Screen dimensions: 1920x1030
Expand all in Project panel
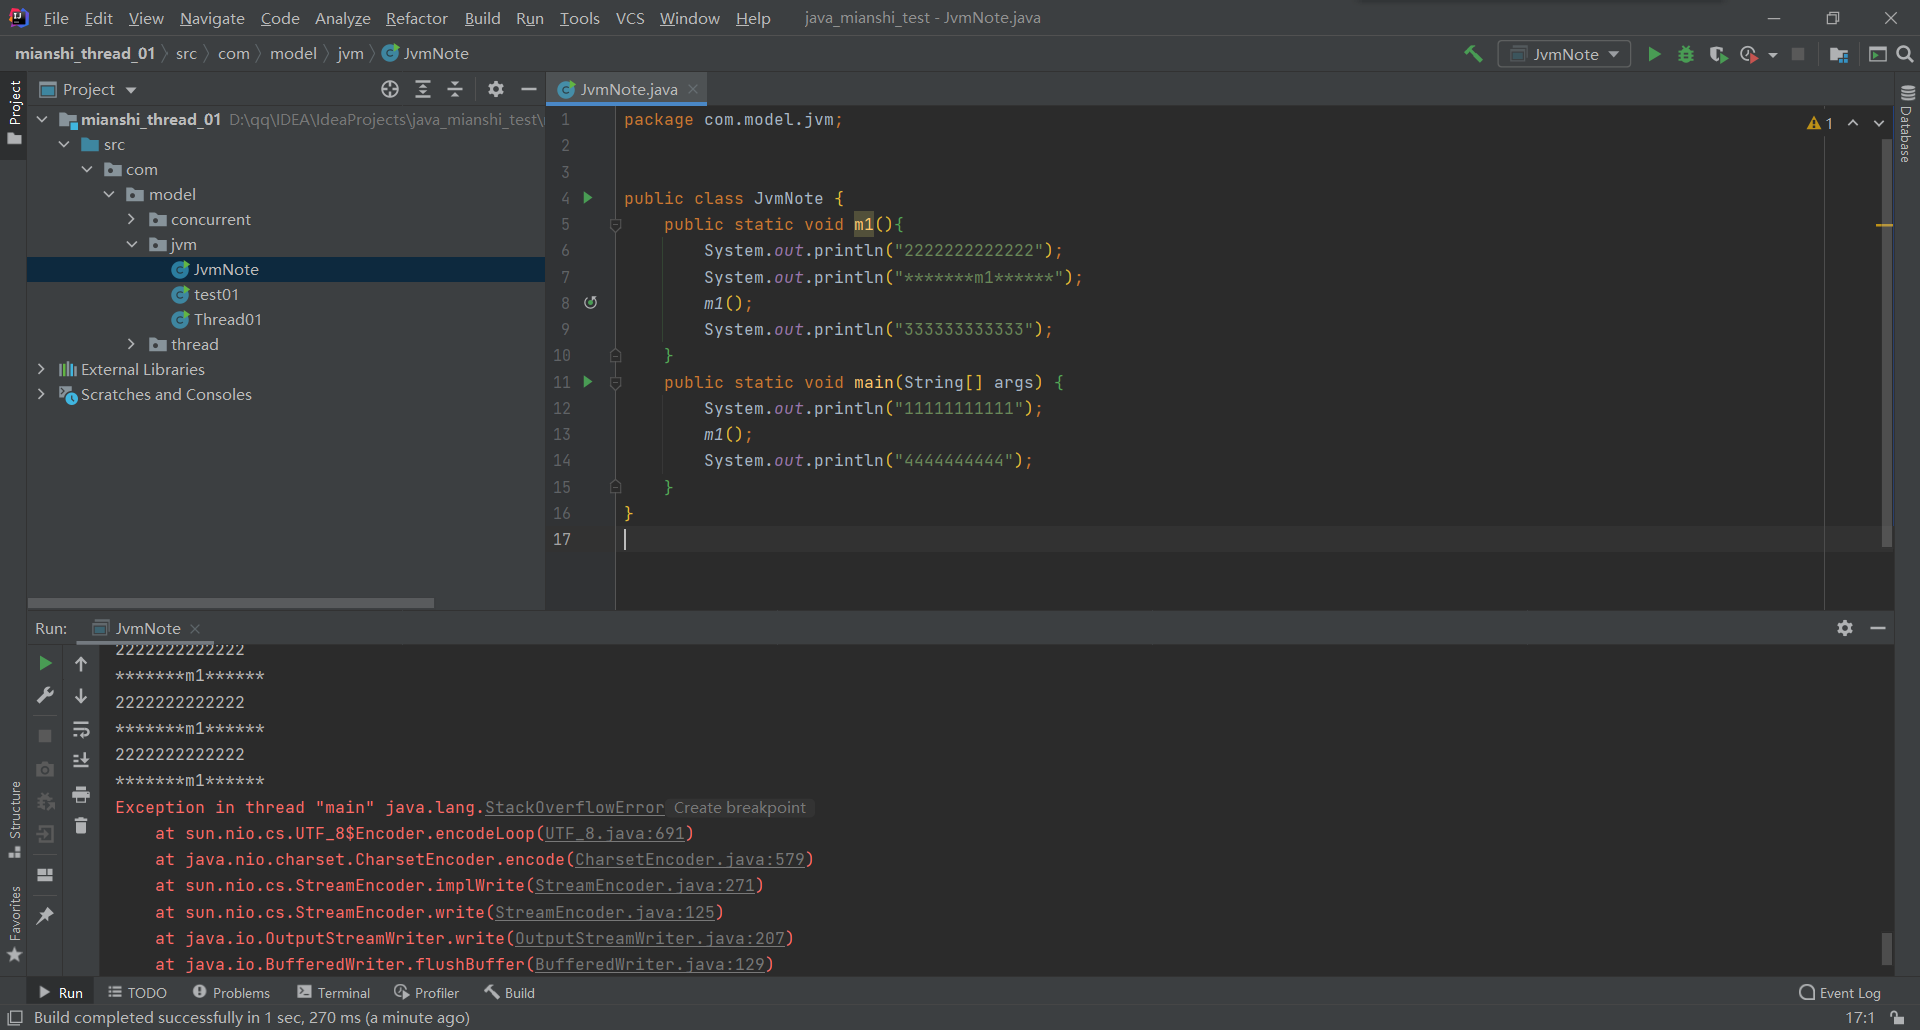[423, 89]
